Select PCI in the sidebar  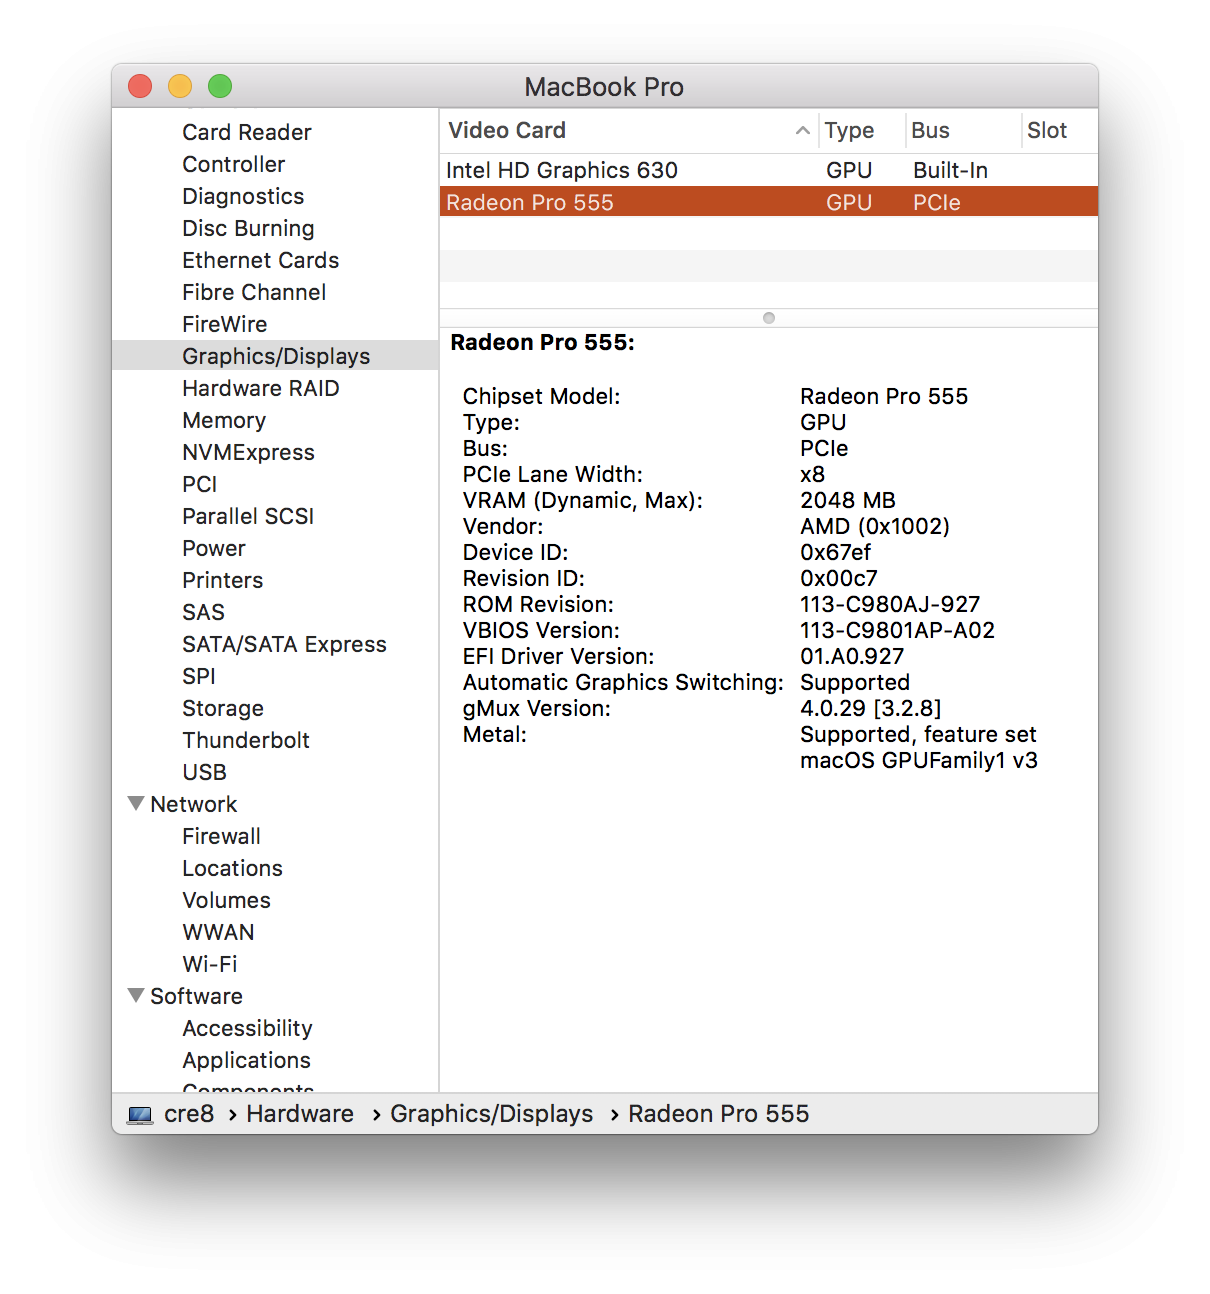(x=200, y=484)
